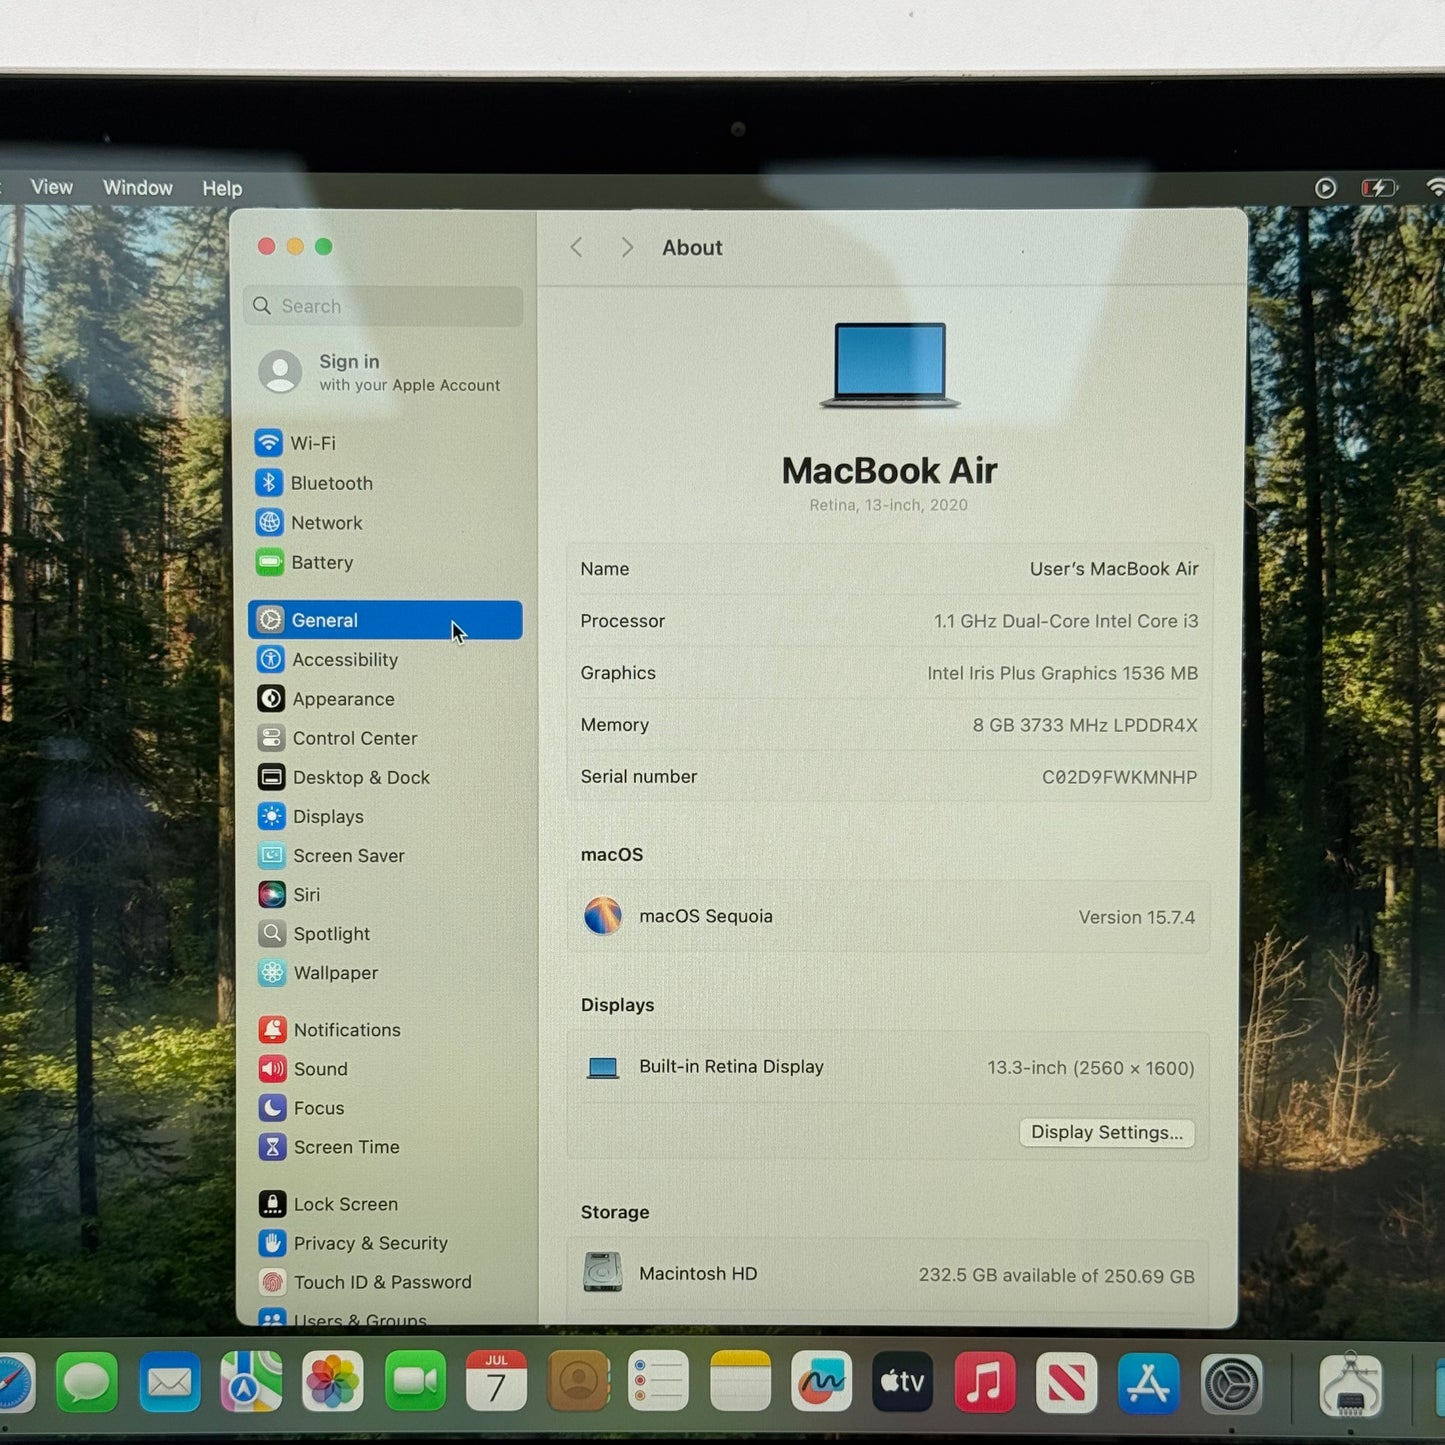Open System Information chip icon in Dock
Screen dimensions: 1445x1445
[1351, 1386]
